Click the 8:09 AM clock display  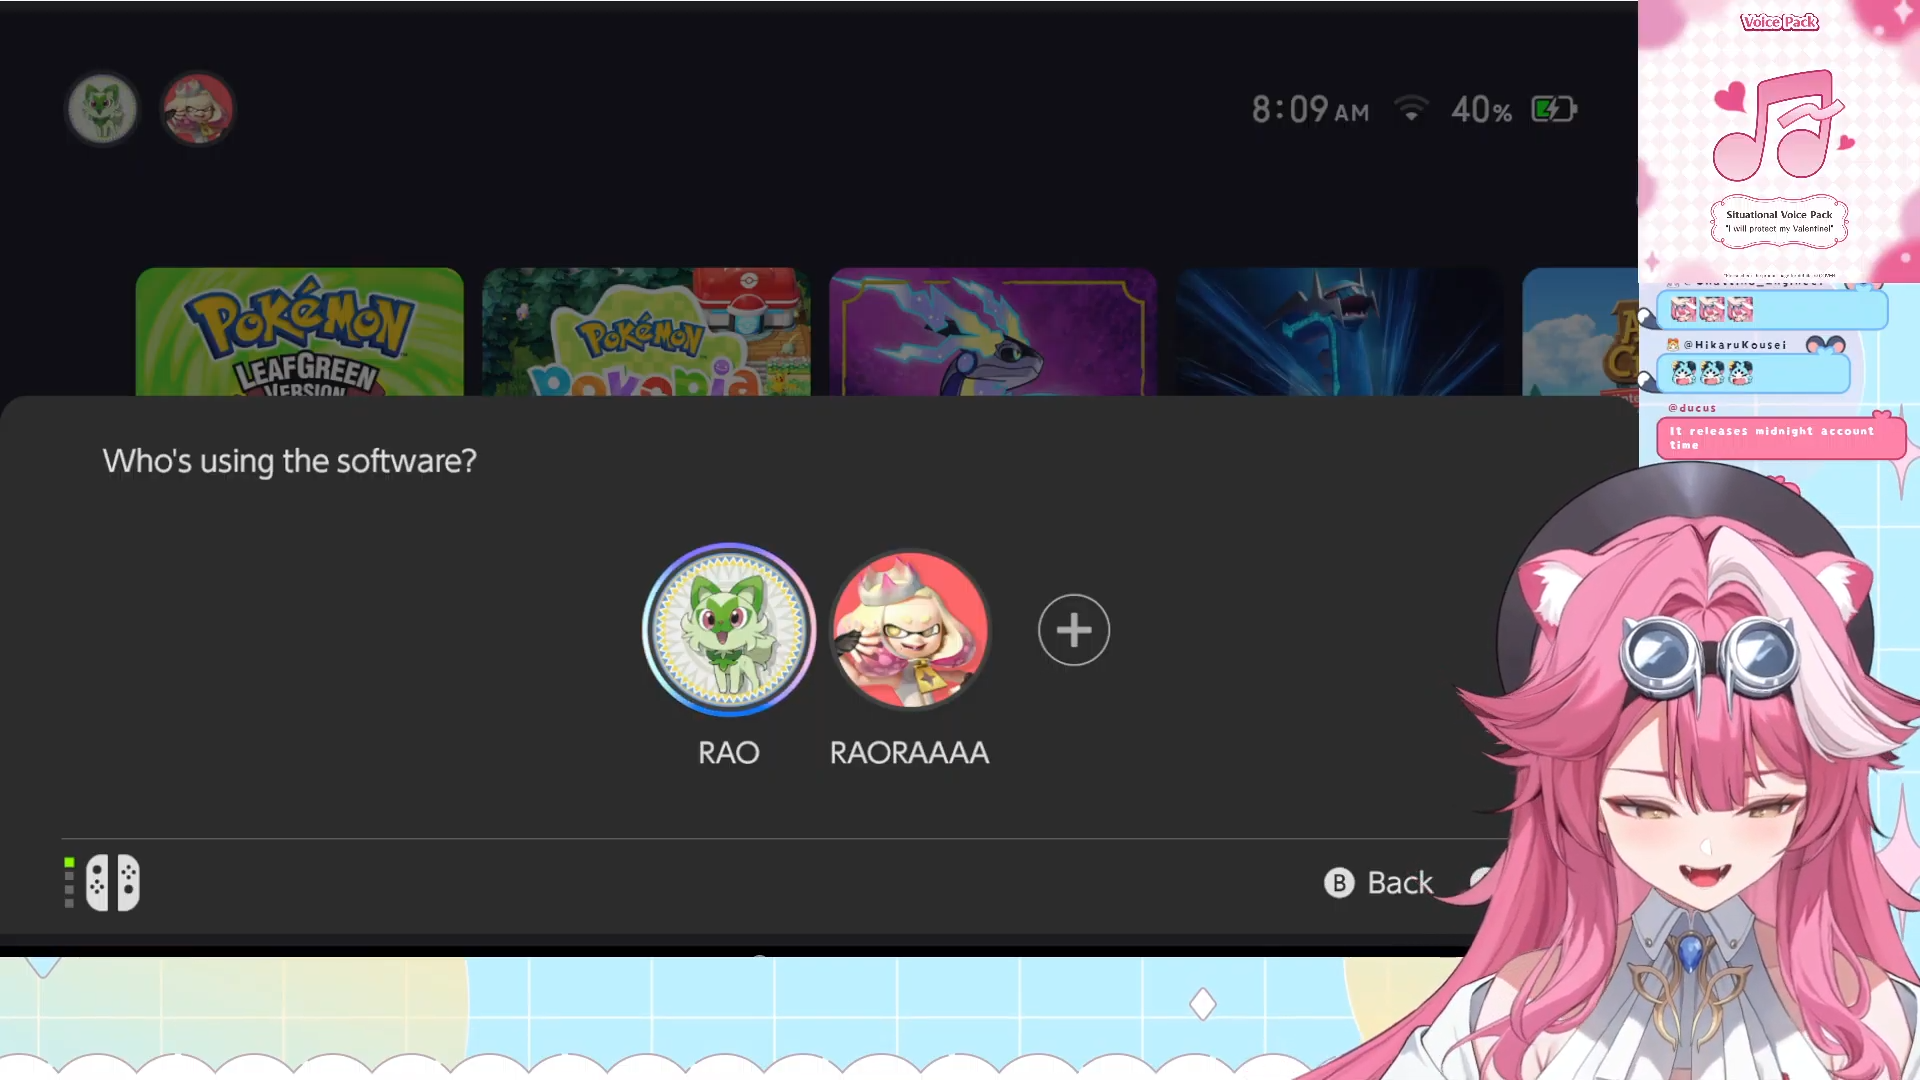coord(1310,109)
